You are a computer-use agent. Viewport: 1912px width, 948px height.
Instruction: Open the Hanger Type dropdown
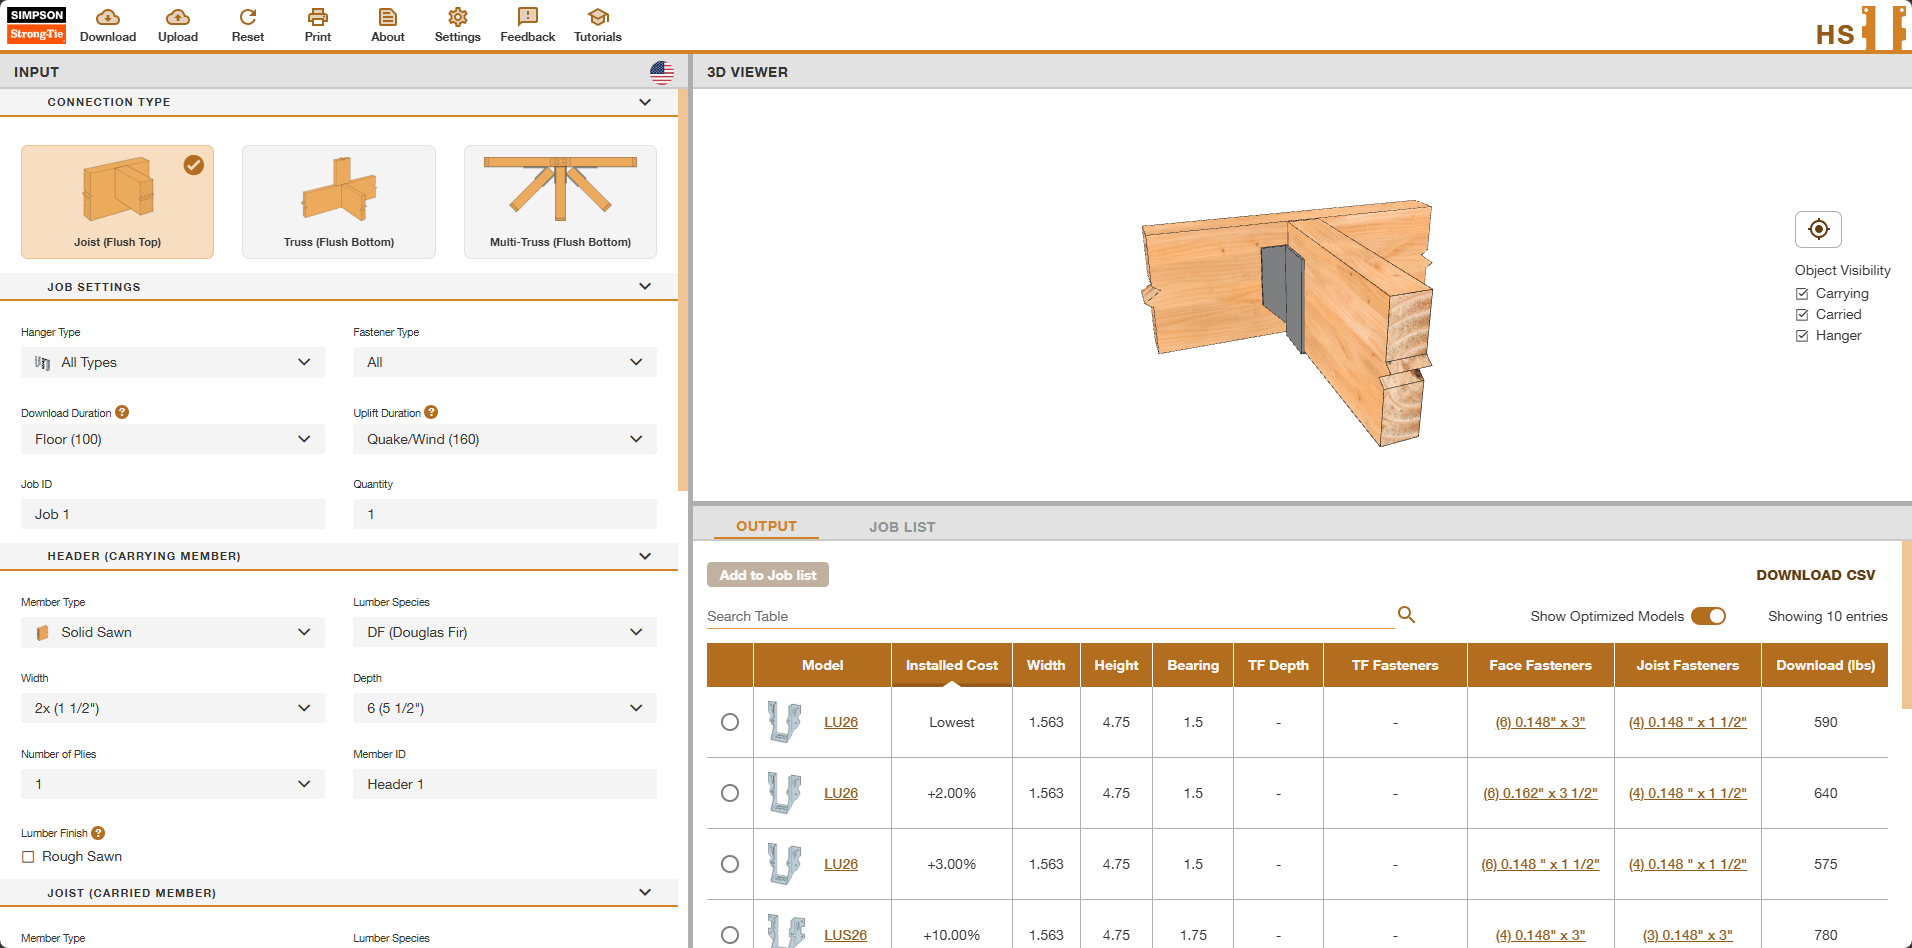tap(173, 362)
